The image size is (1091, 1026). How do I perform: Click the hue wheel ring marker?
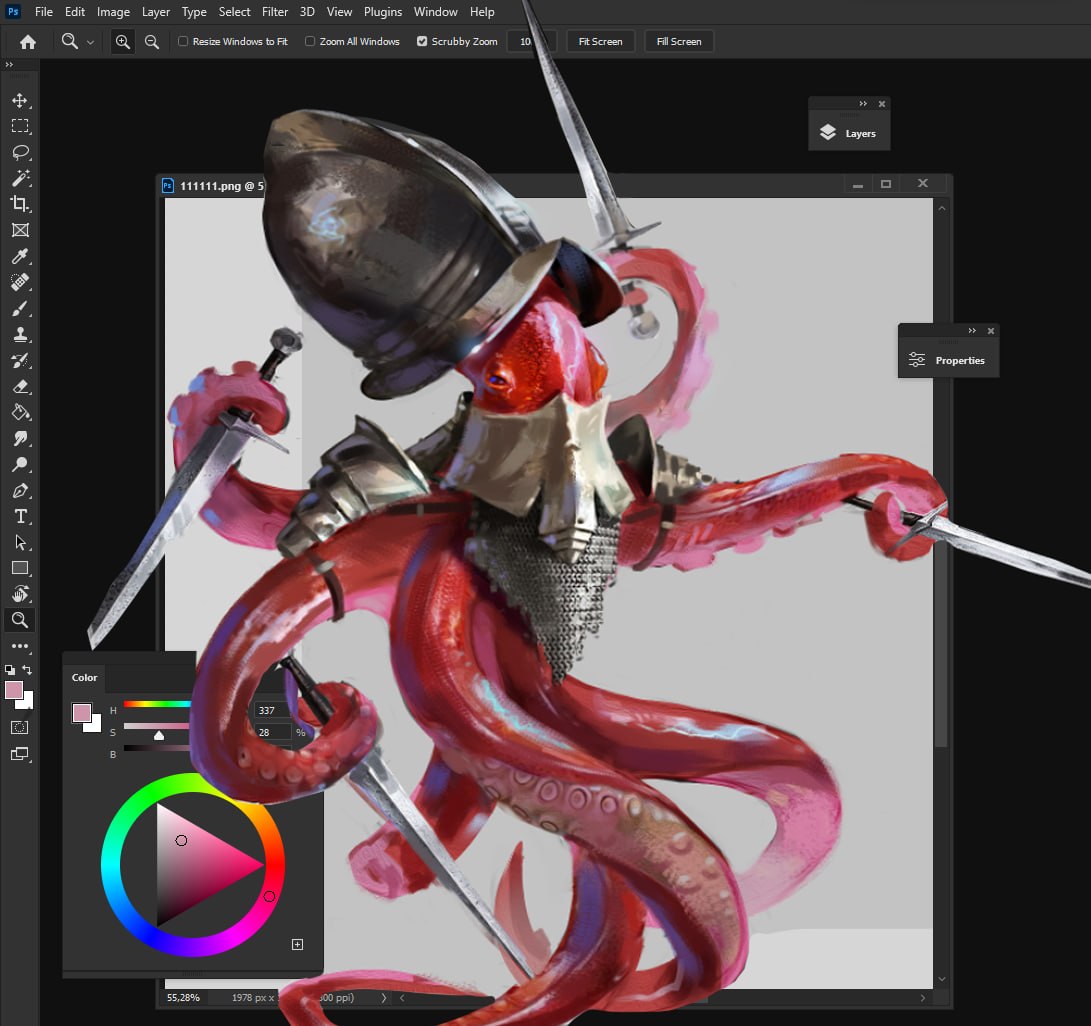coord(269,896)
